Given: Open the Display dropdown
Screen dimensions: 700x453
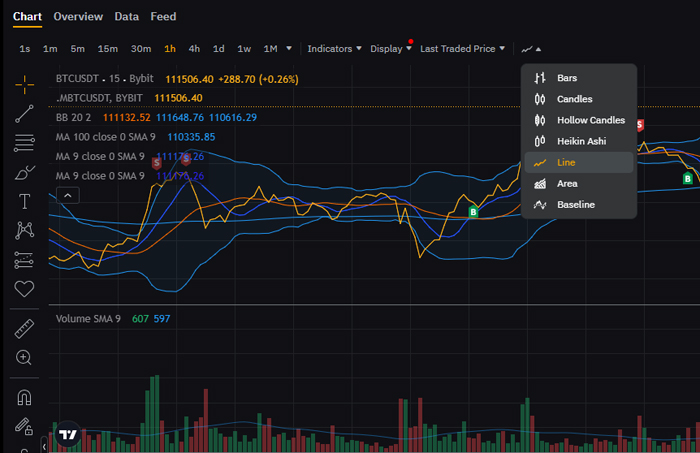Looking at the screenshot, I should pos(391,49).
